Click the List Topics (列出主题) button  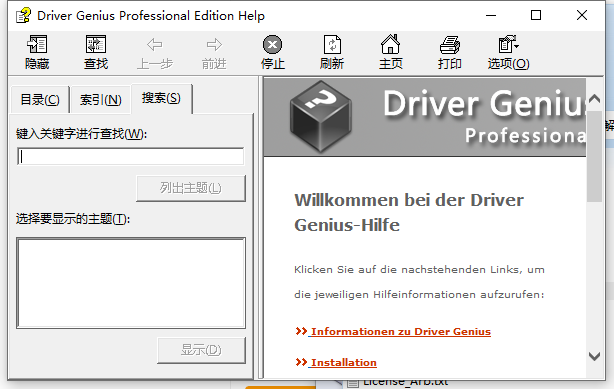[191, 188]
